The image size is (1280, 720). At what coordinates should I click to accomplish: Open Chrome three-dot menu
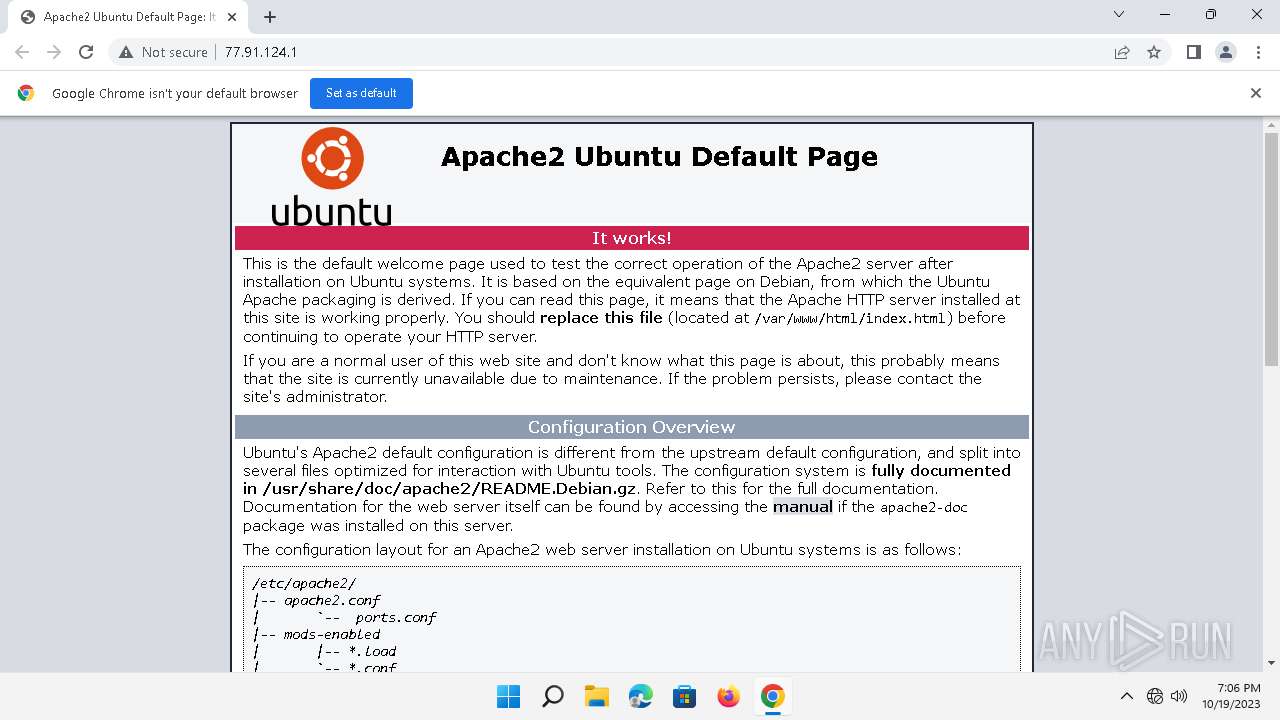1257,52
